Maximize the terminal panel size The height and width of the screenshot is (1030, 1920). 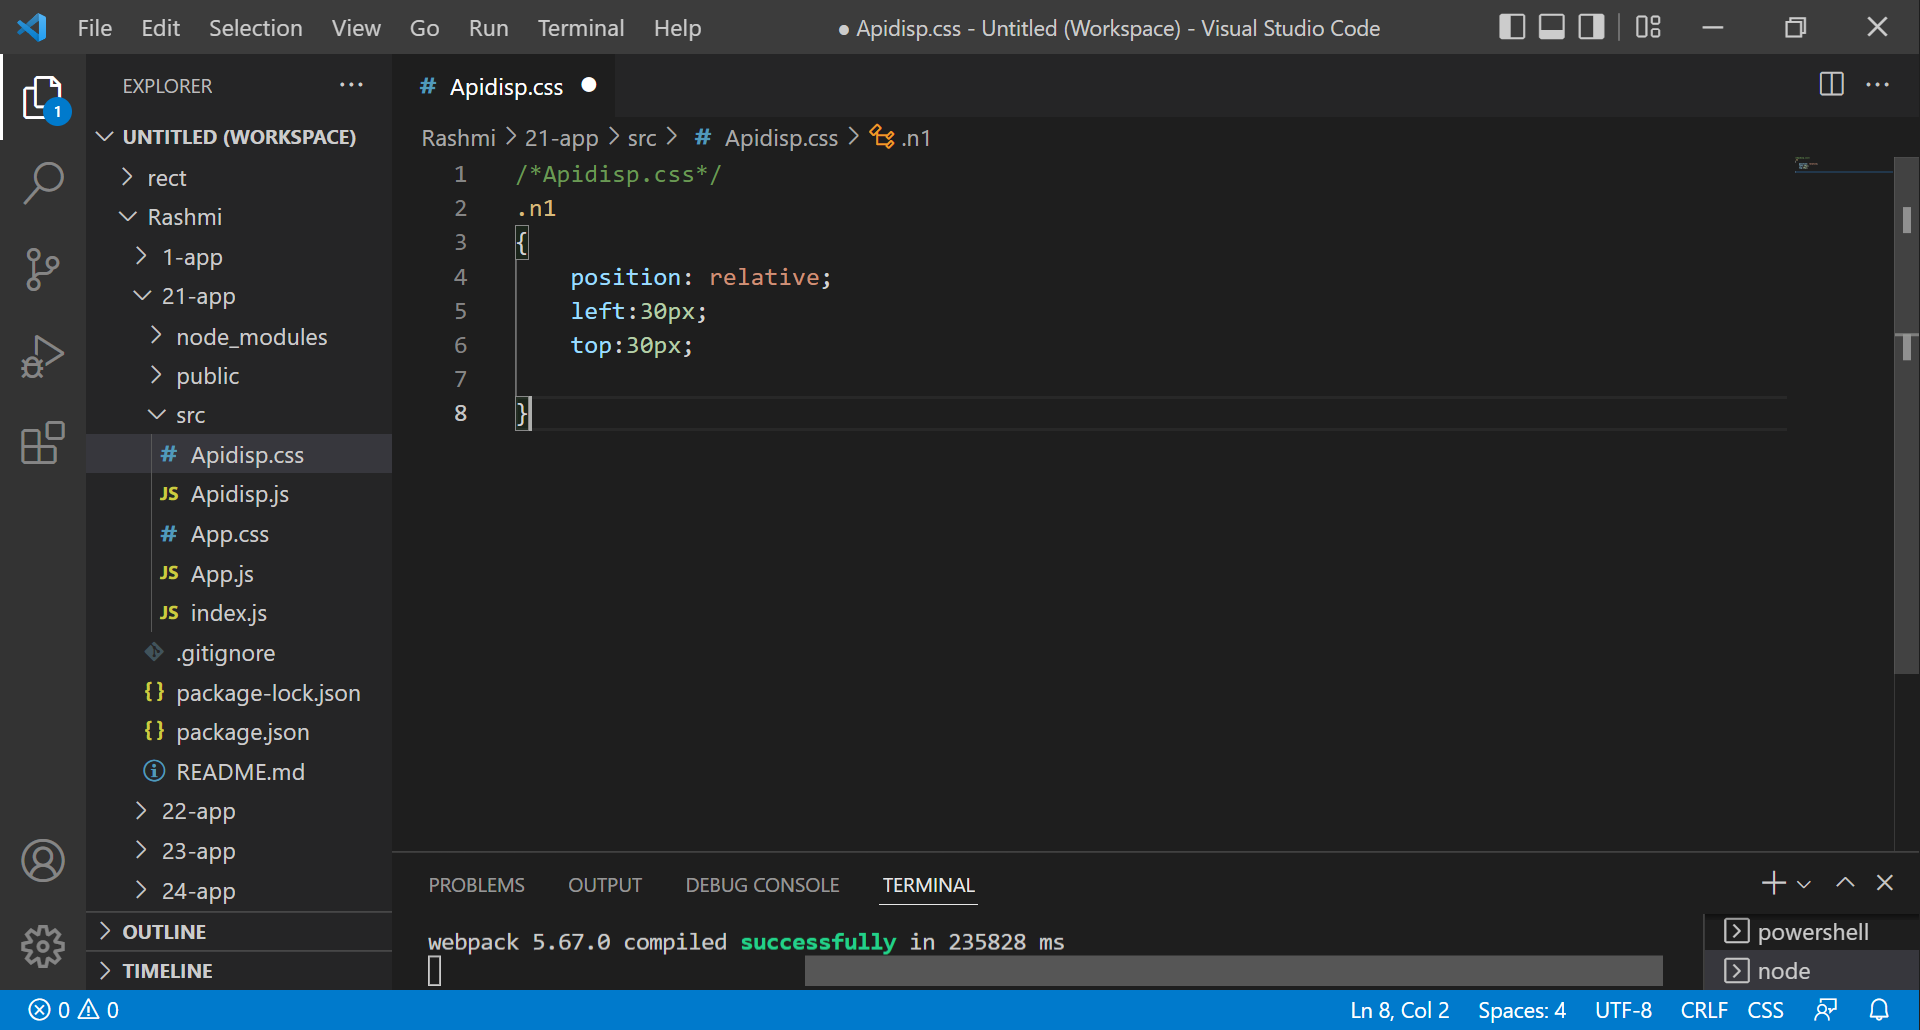click(x=1845, y=883)
